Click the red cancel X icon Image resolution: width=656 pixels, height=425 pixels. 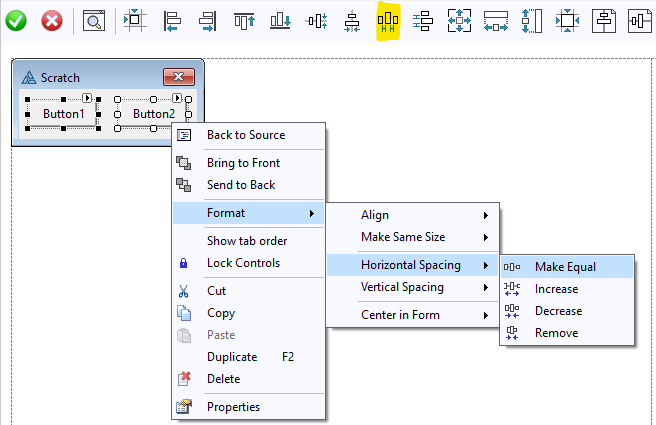coord(51,20)
